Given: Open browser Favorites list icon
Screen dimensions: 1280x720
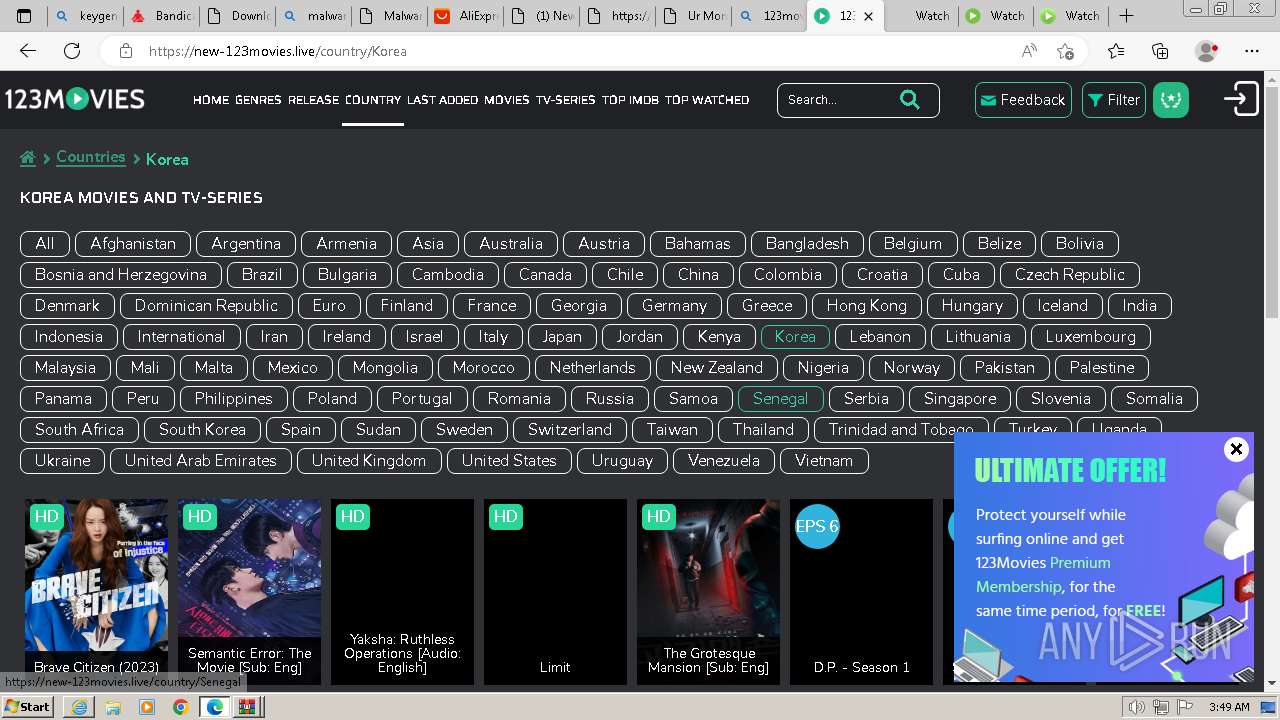Looking at the screenshot, I should (x=1116, y=51).
